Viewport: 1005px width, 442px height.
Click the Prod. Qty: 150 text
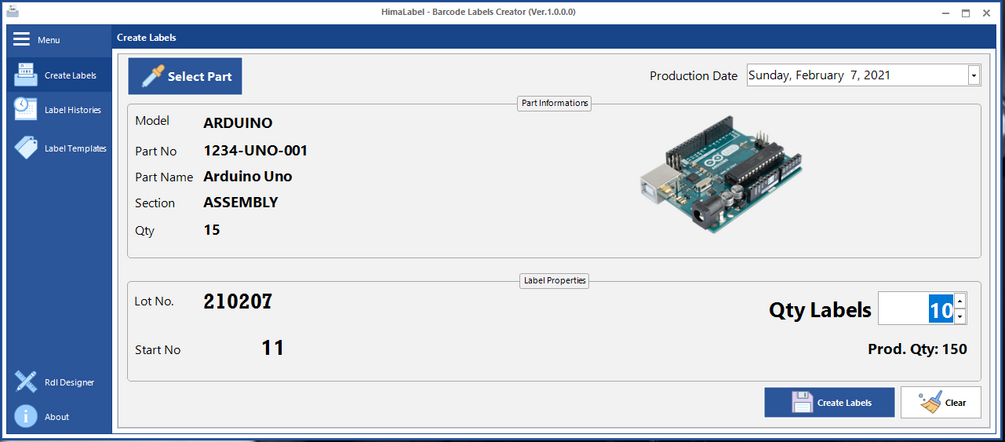[917, 350]
